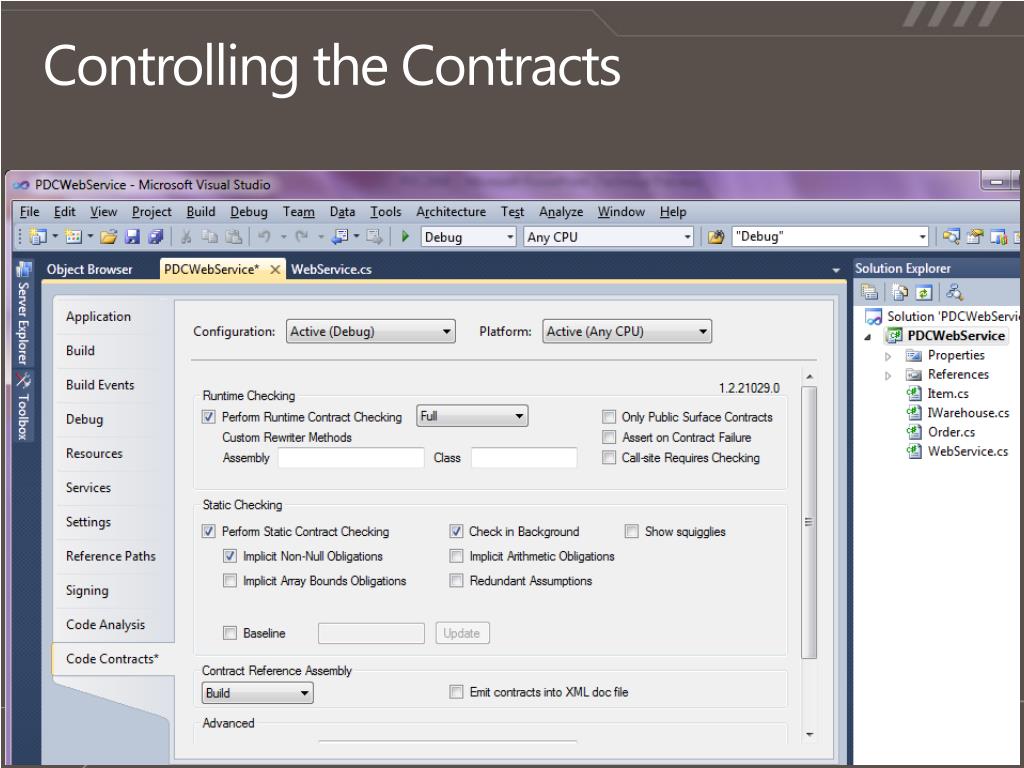
Task: Click the Open File folder icon
Action: (108, 236)
